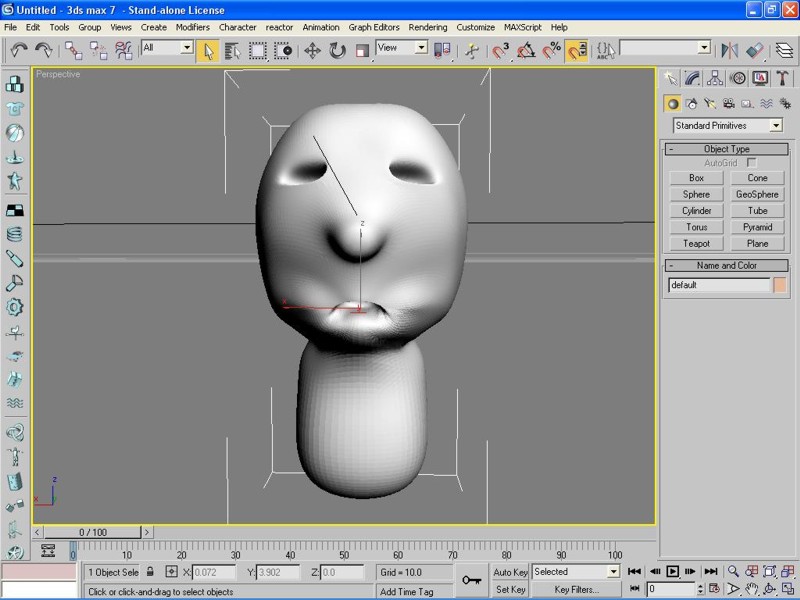Screen dimensions: 800x600
Task: Click the current frame number field
Action: coord(669,589)
